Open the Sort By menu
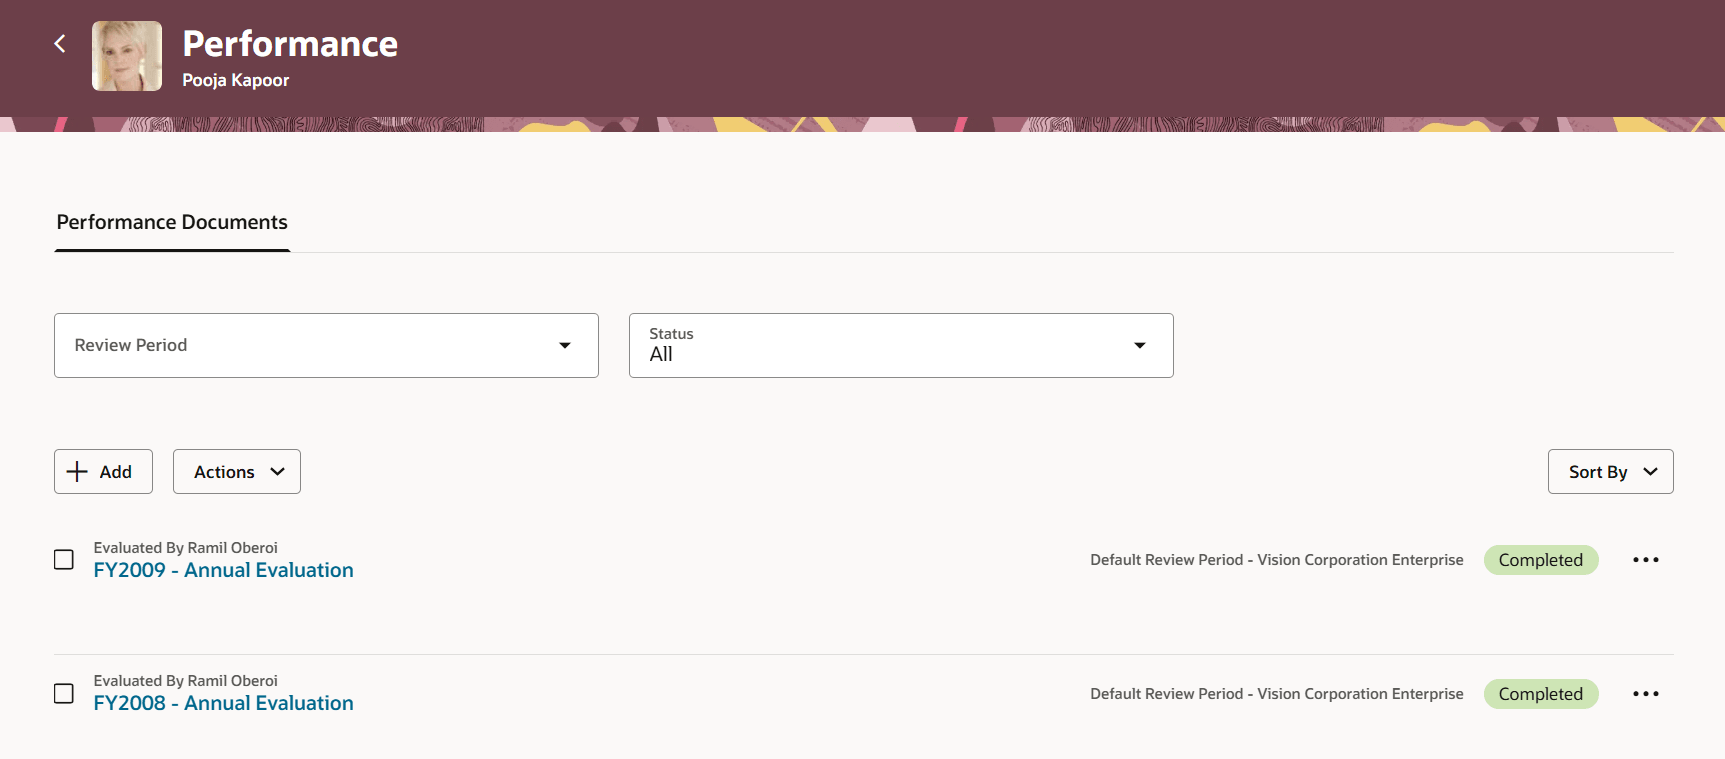This screenshot has height=759, width=1725. (1610, 472)
